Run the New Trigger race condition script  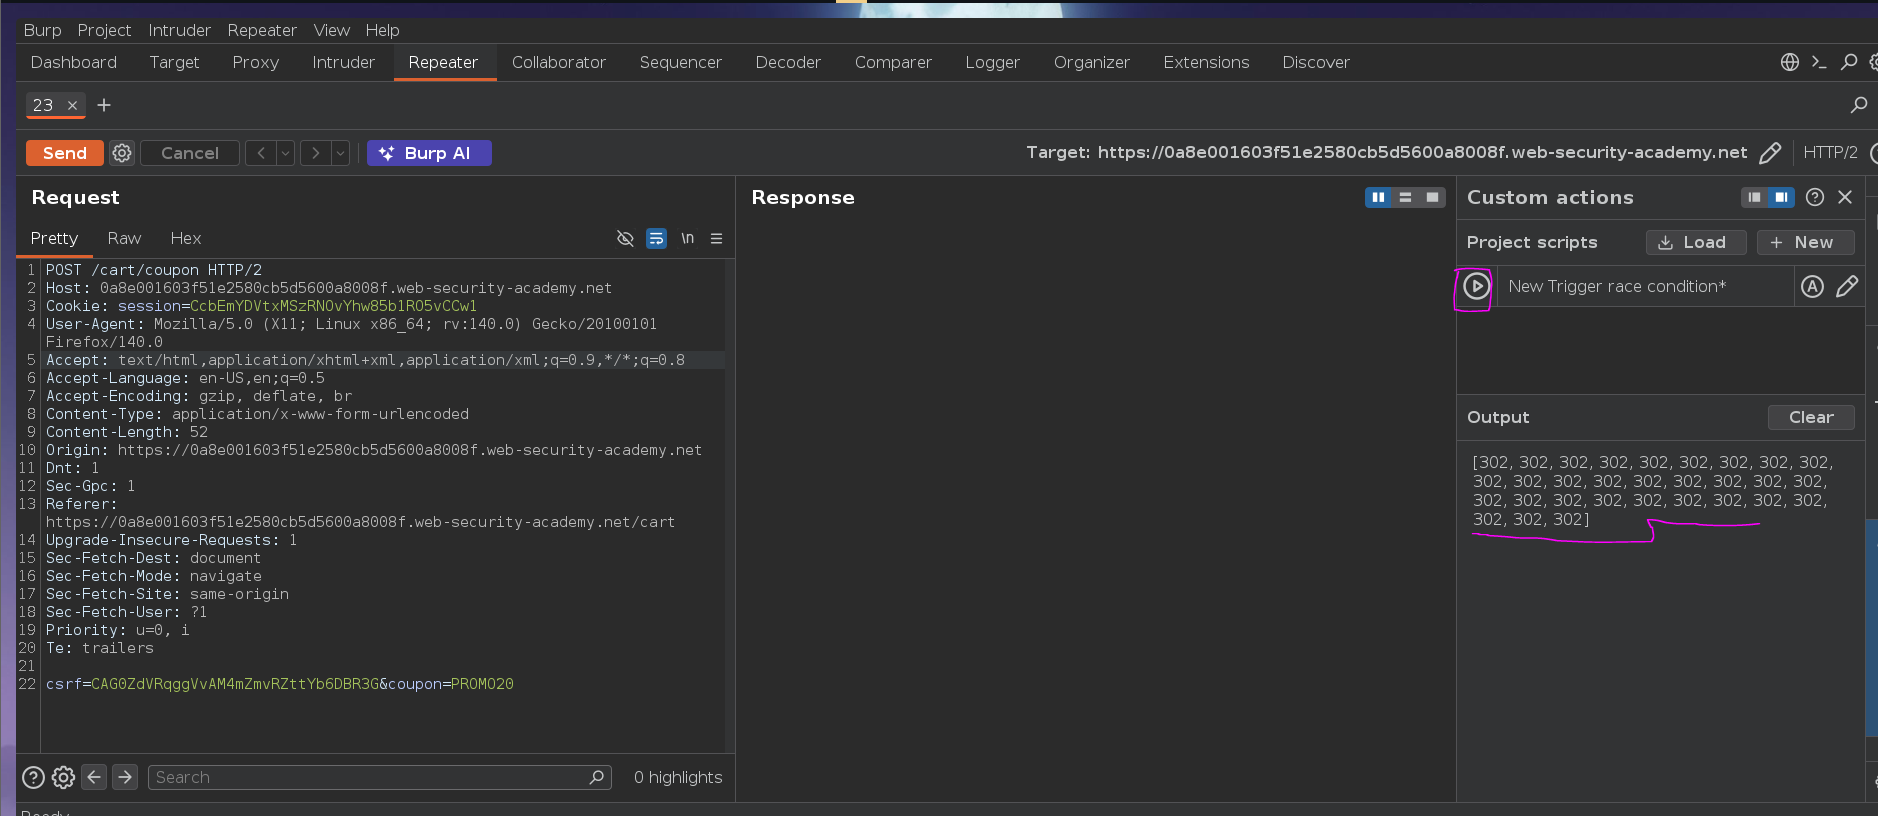click(1476, 287)
